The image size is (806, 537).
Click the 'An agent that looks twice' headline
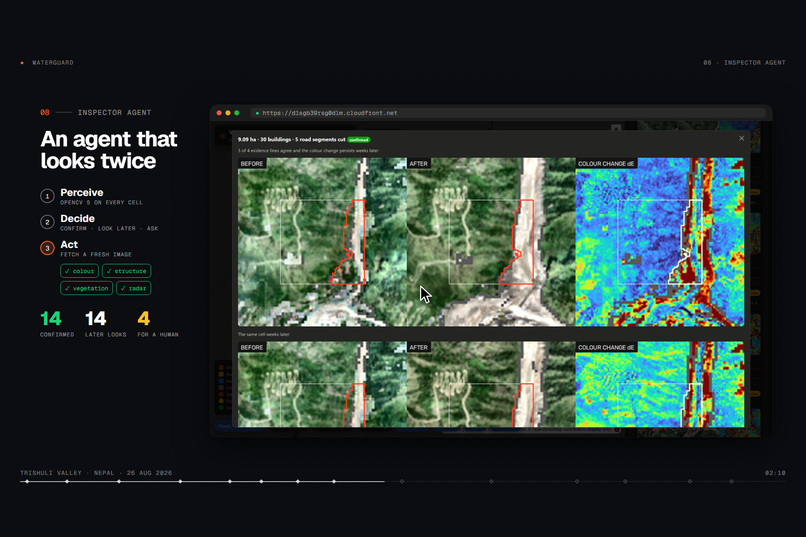point(109,150)
